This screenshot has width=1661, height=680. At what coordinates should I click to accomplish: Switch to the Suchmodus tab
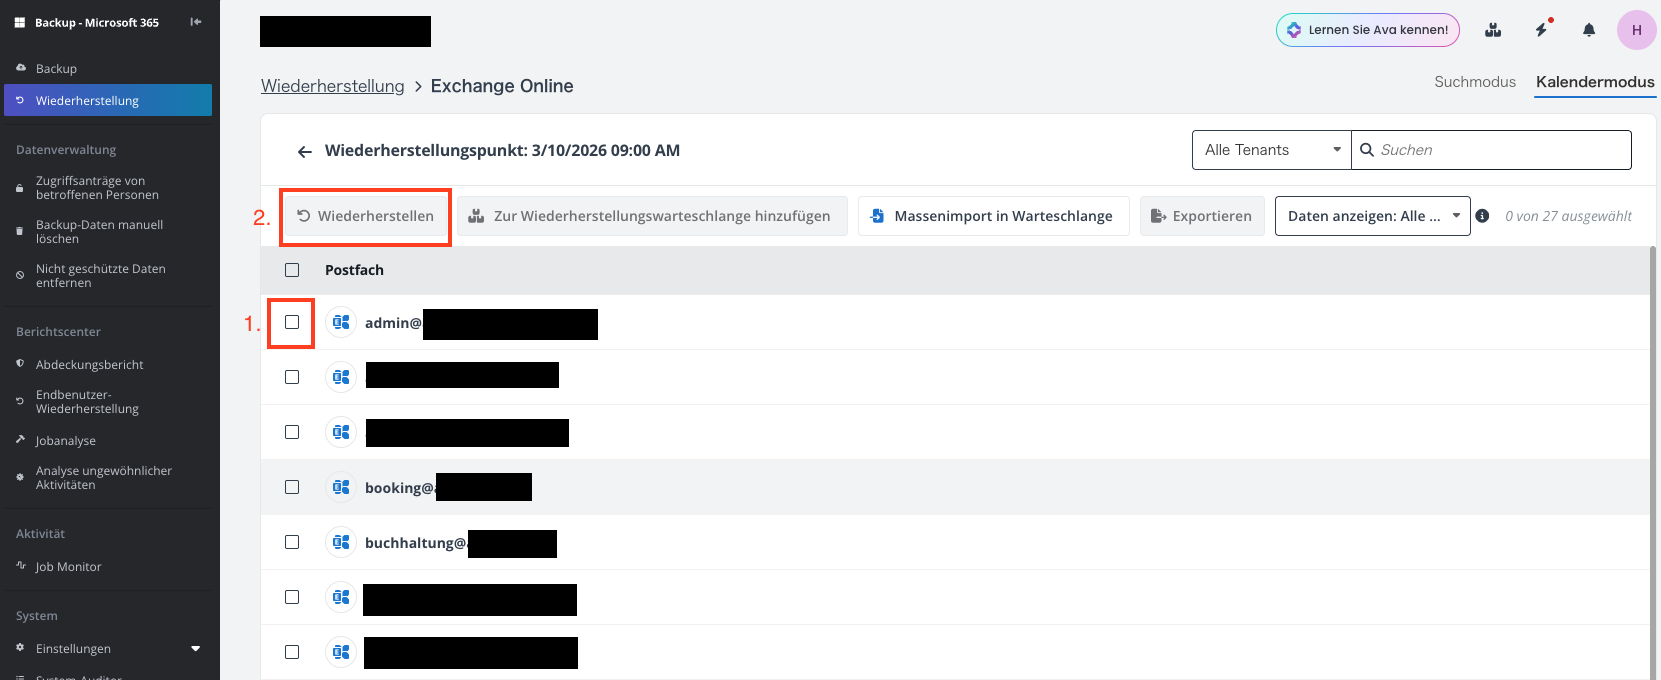[1475, 82]
